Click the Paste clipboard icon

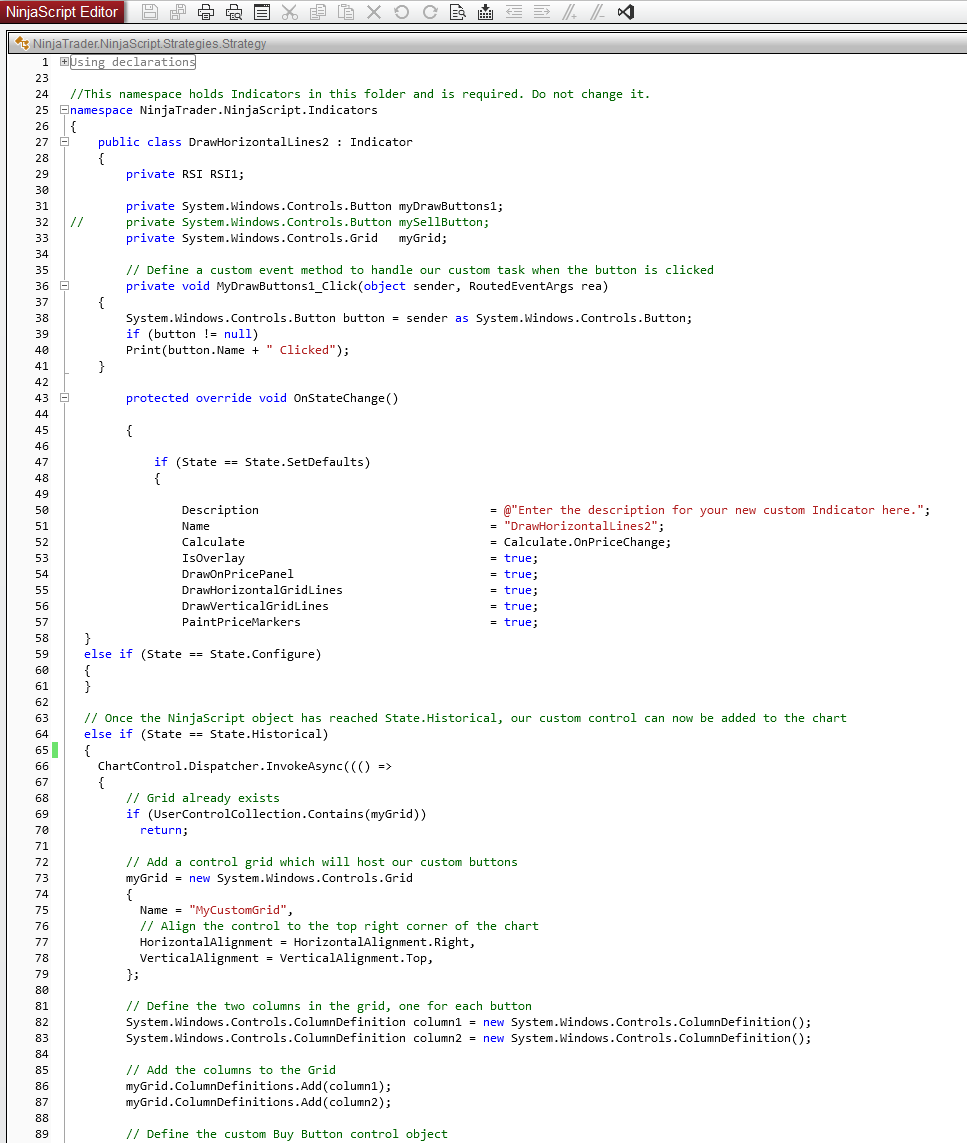tap(346, 12)
